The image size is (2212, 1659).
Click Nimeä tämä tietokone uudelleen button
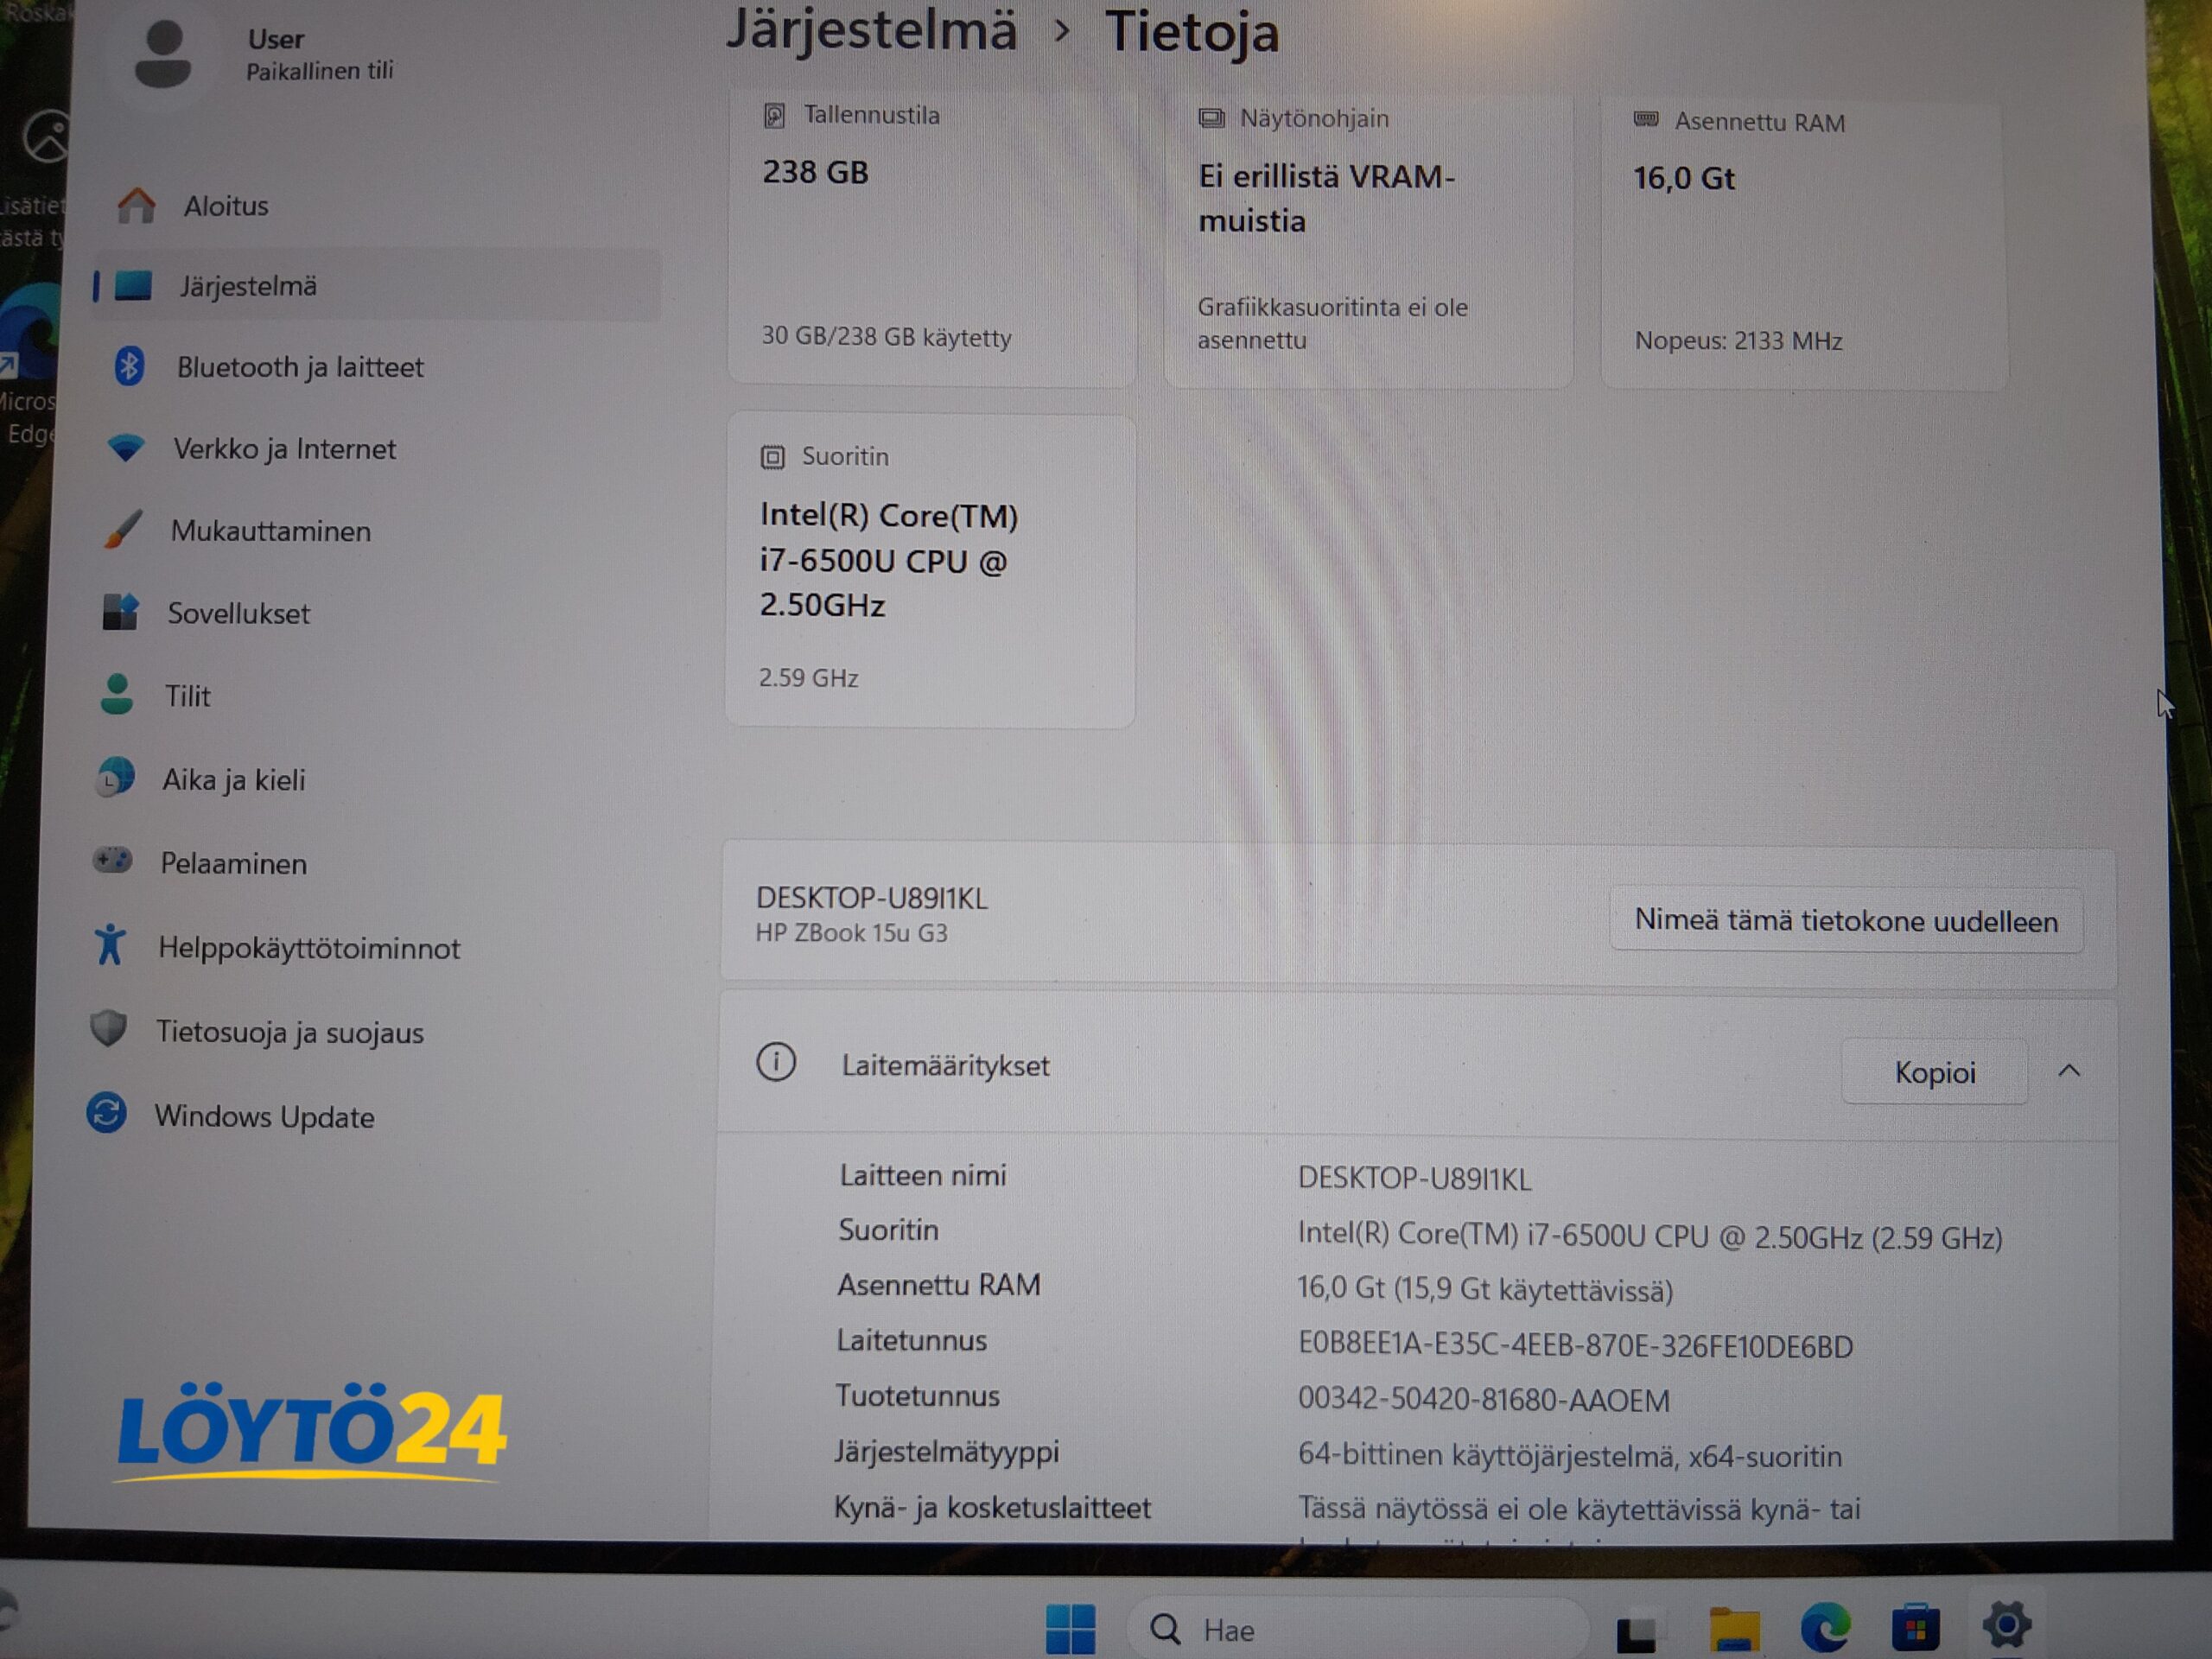click(1846, 921)
